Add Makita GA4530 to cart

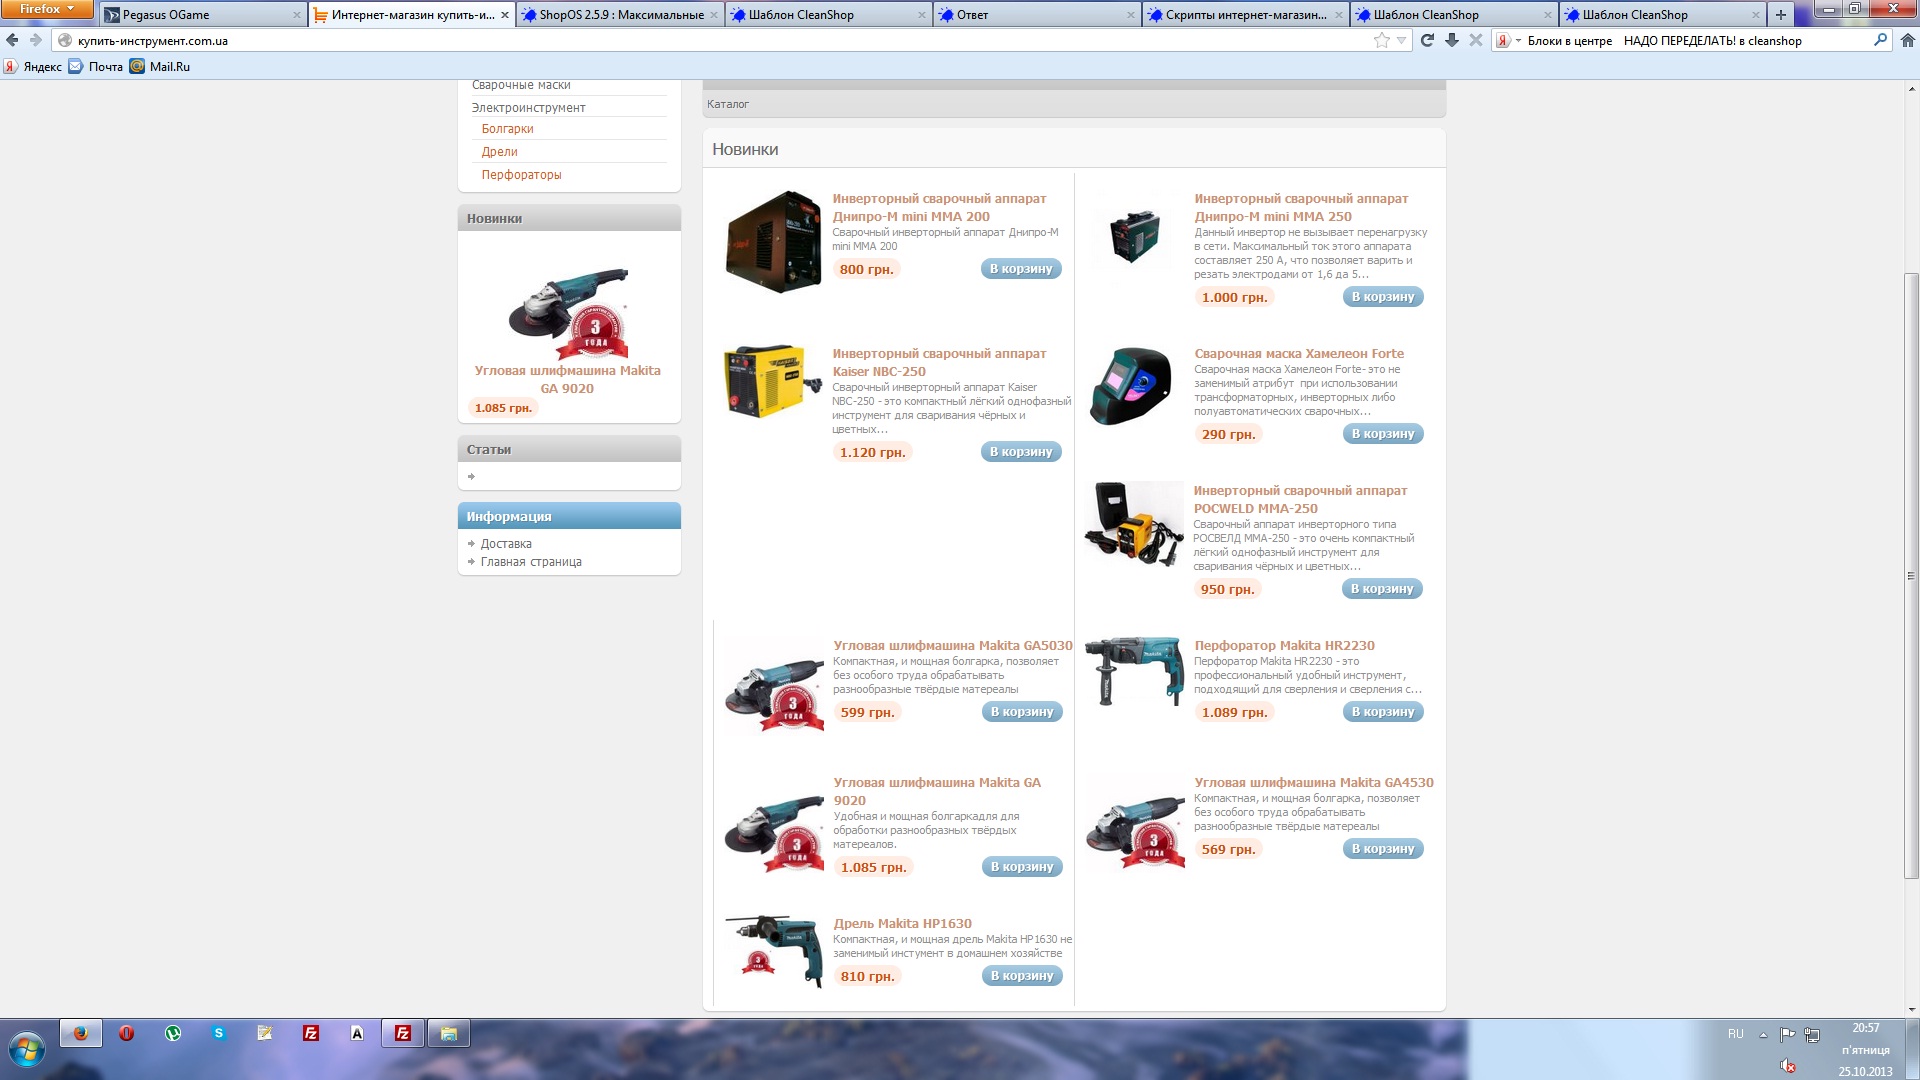click(1383, 849)
